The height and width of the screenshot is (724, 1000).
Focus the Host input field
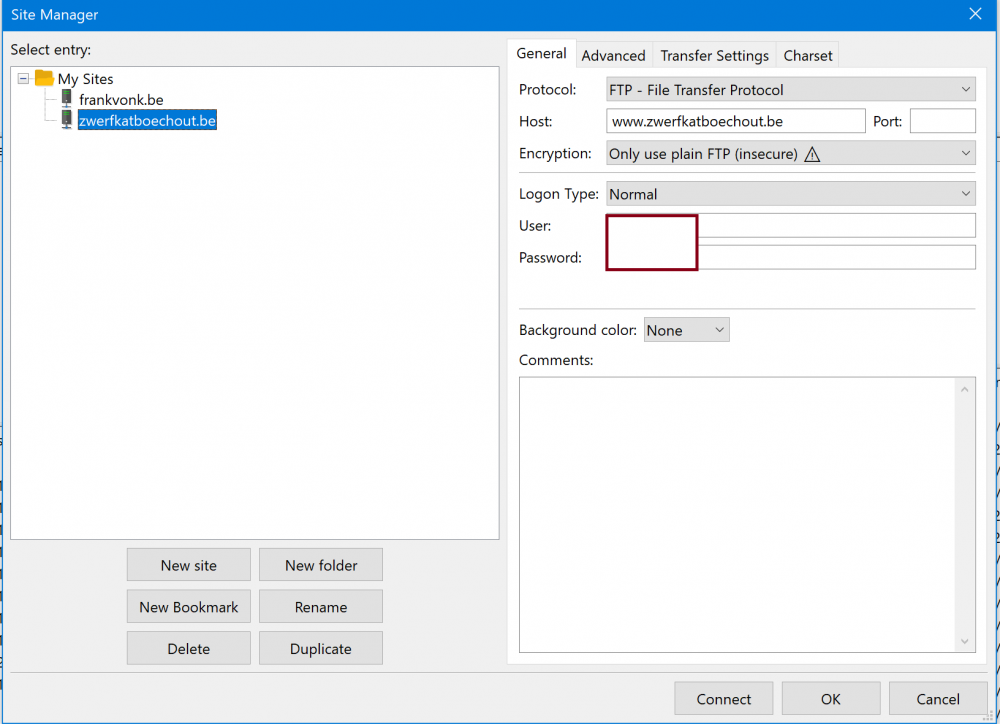(735, 121)
